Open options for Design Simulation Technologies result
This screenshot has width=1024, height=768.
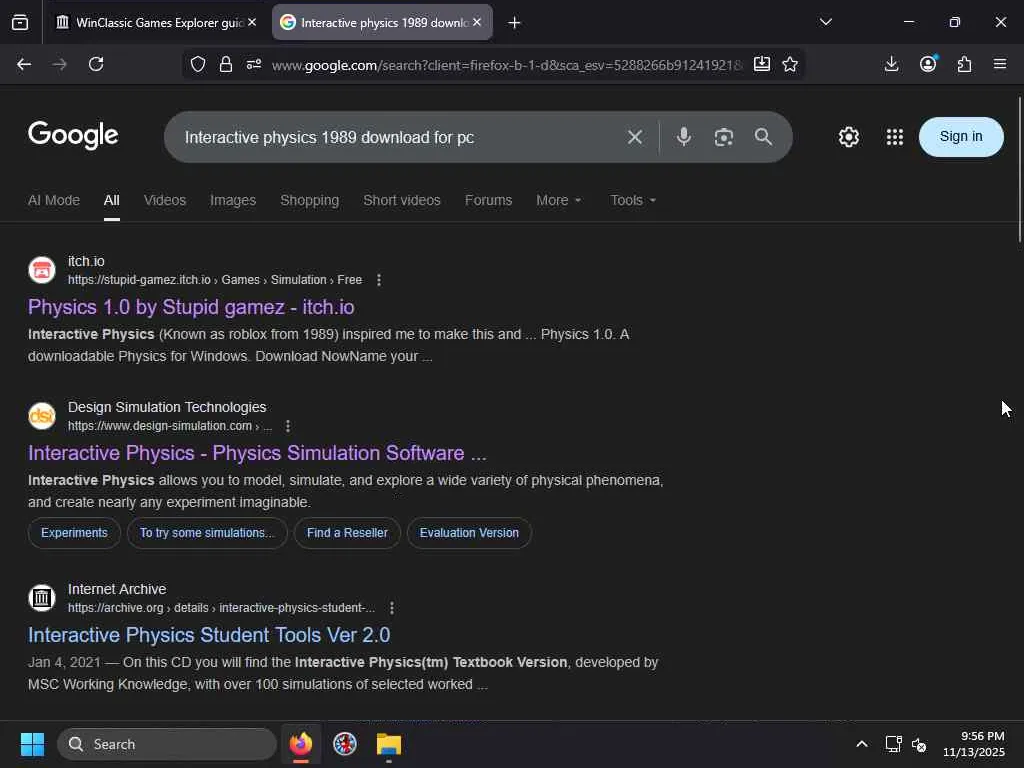288,426
